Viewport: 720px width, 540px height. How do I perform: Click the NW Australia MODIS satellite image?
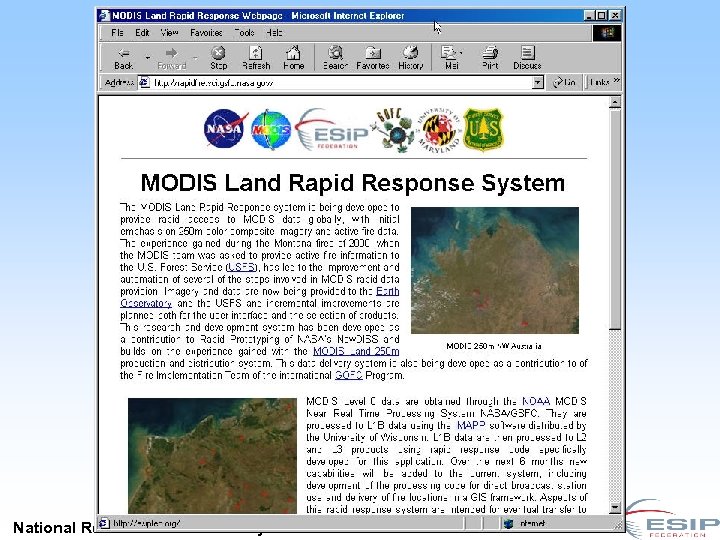point(495,270)
